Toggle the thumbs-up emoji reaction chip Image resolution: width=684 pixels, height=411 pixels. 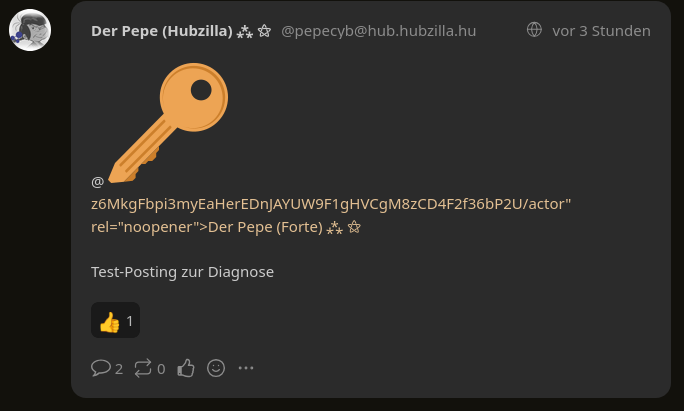click(x=116, y=321)
